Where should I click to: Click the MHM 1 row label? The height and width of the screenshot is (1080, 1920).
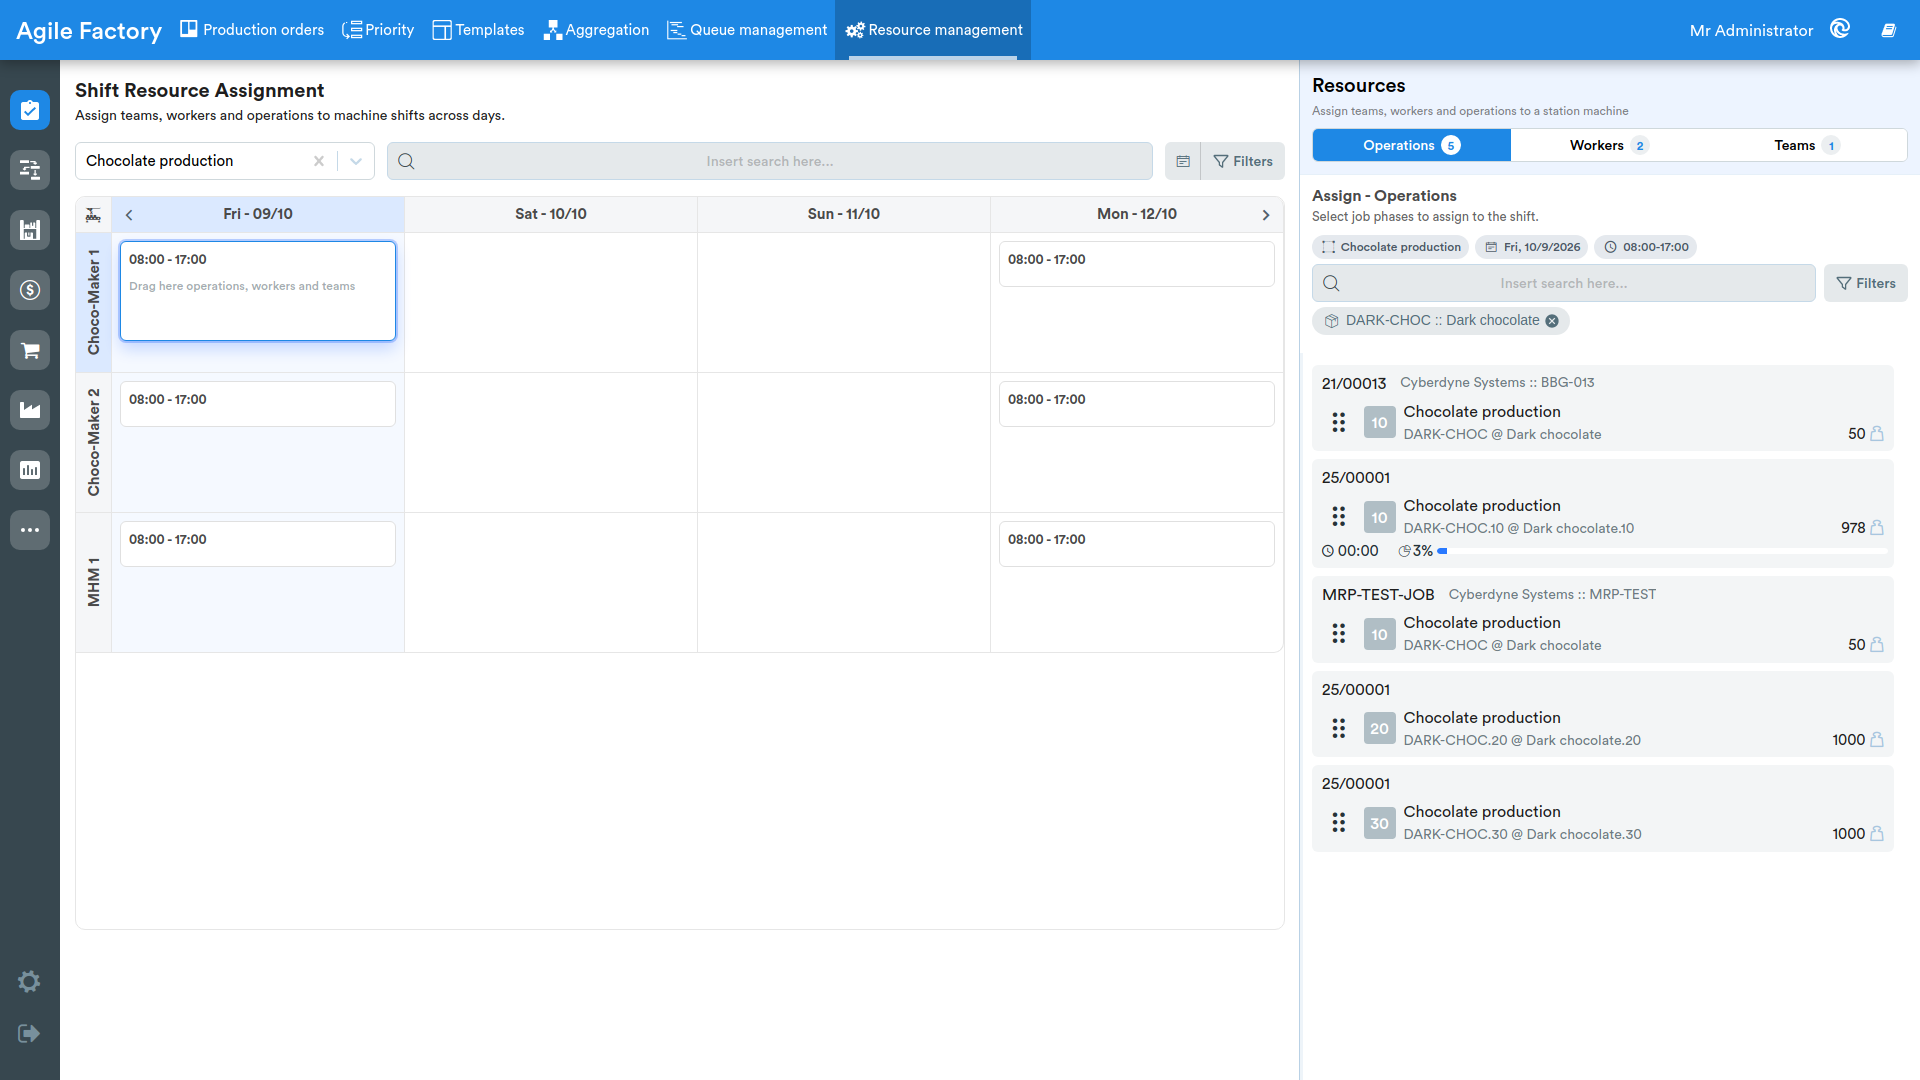click(94, 582)
